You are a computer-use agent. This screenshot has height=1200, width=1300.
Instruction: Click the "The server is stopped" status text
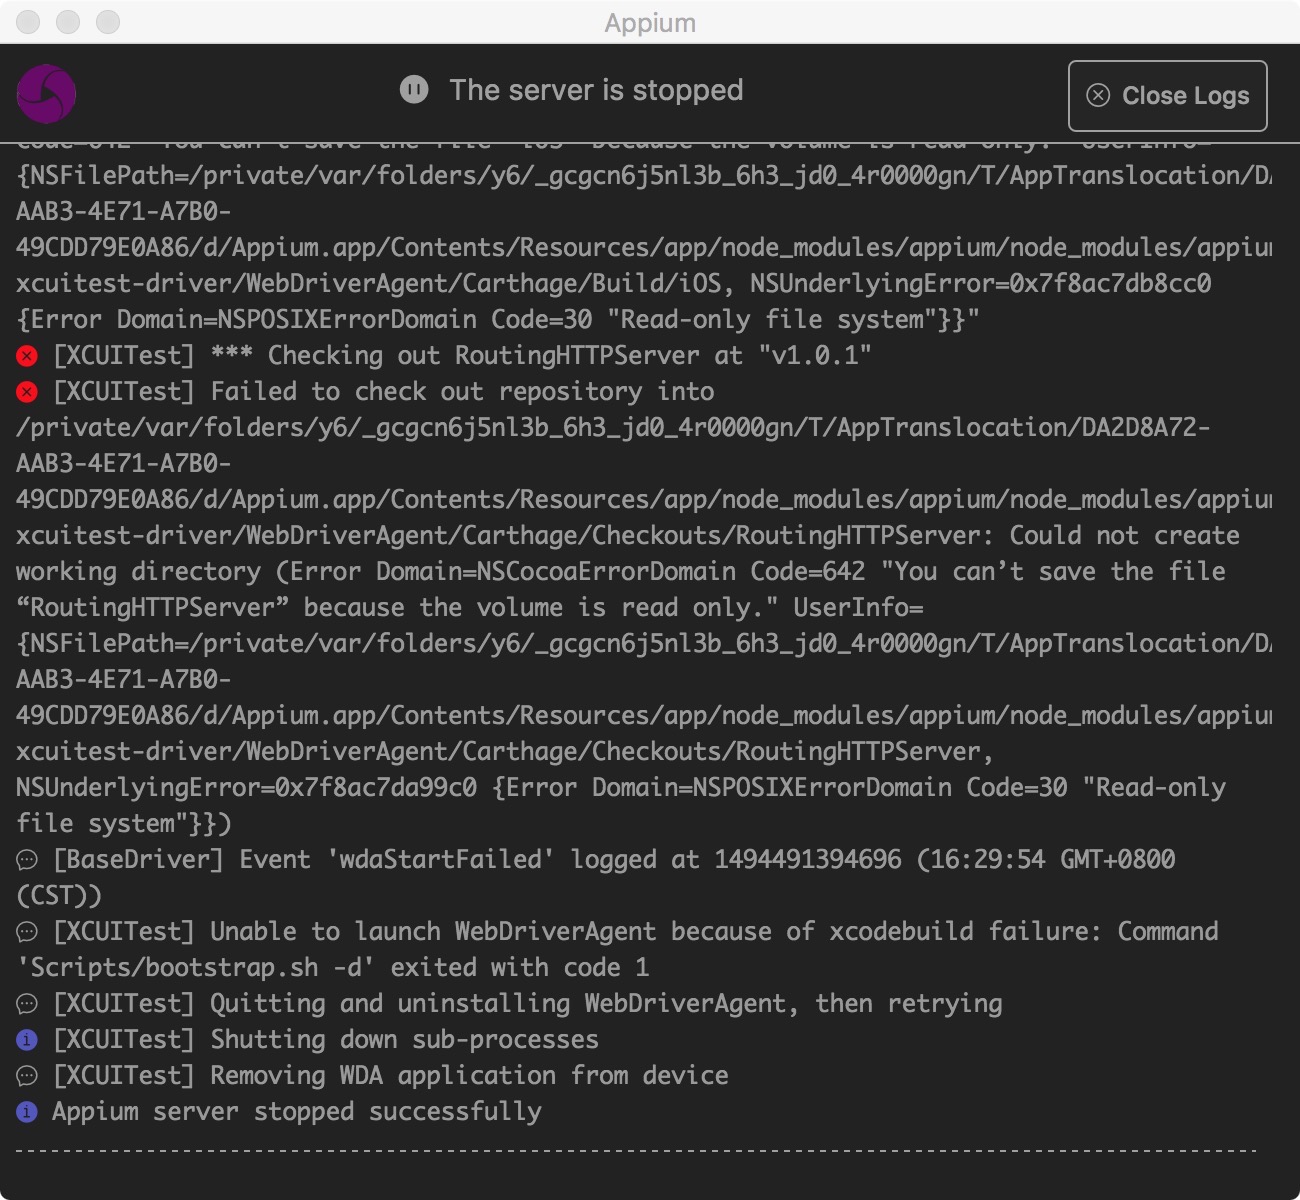click(x=596, y=90)
